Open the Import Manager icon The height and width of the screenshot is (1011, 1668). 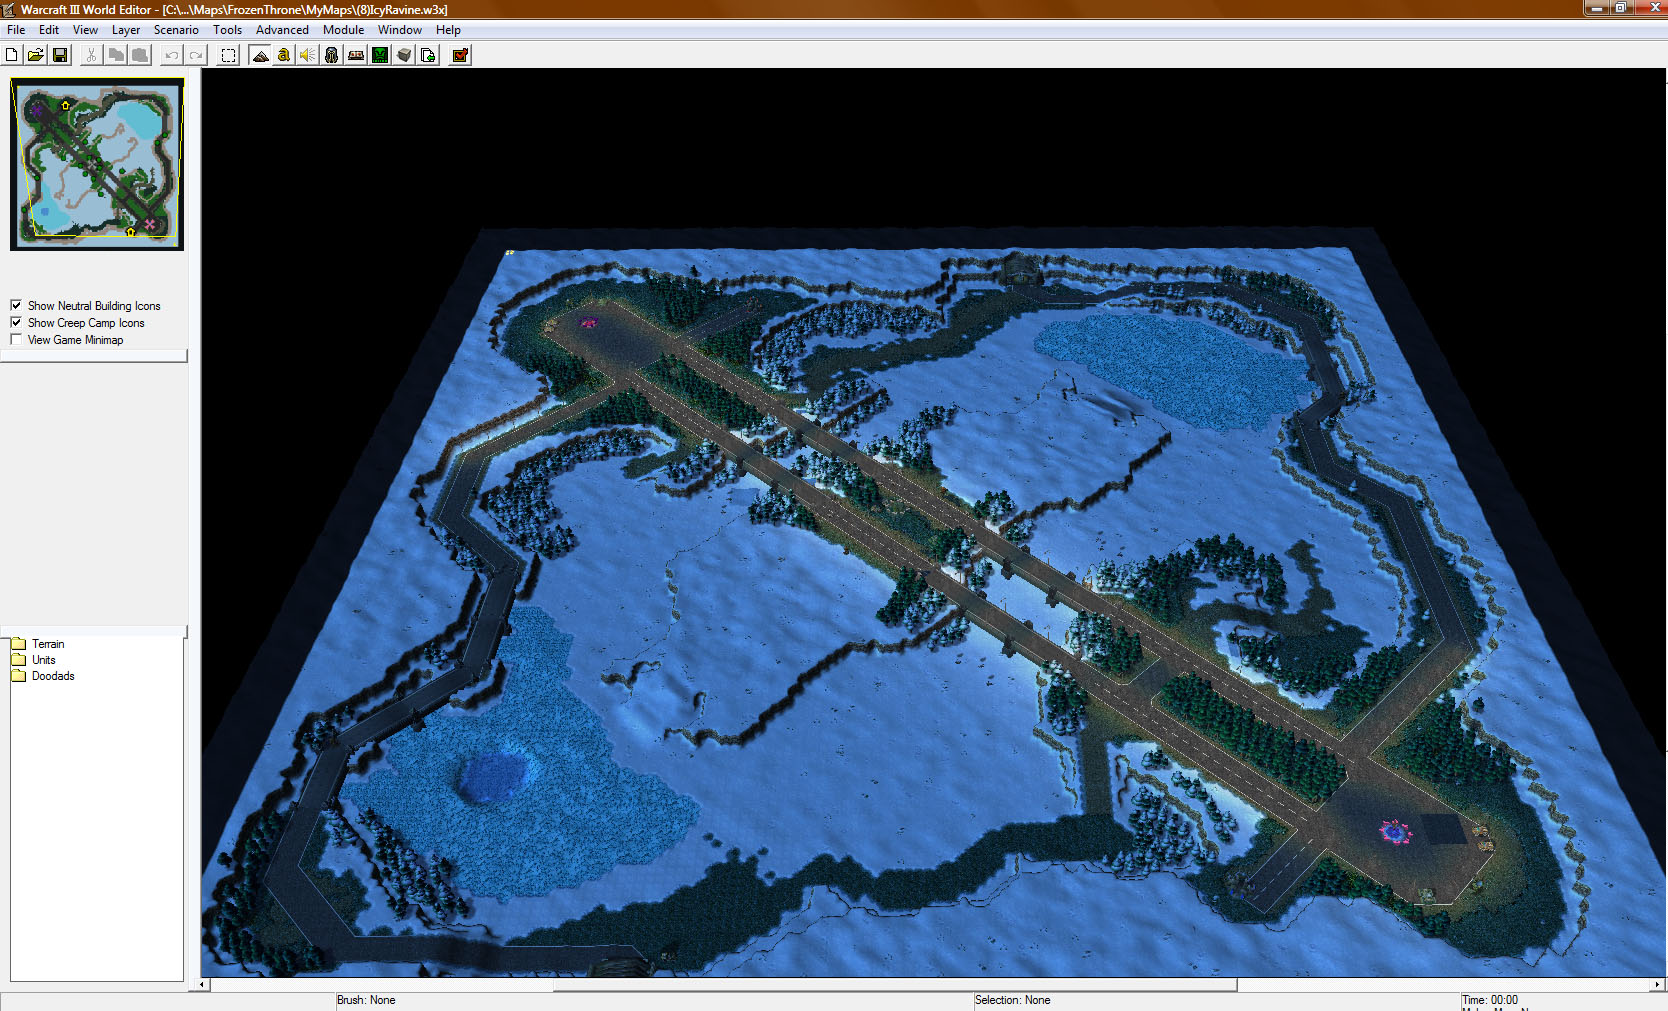428,55
